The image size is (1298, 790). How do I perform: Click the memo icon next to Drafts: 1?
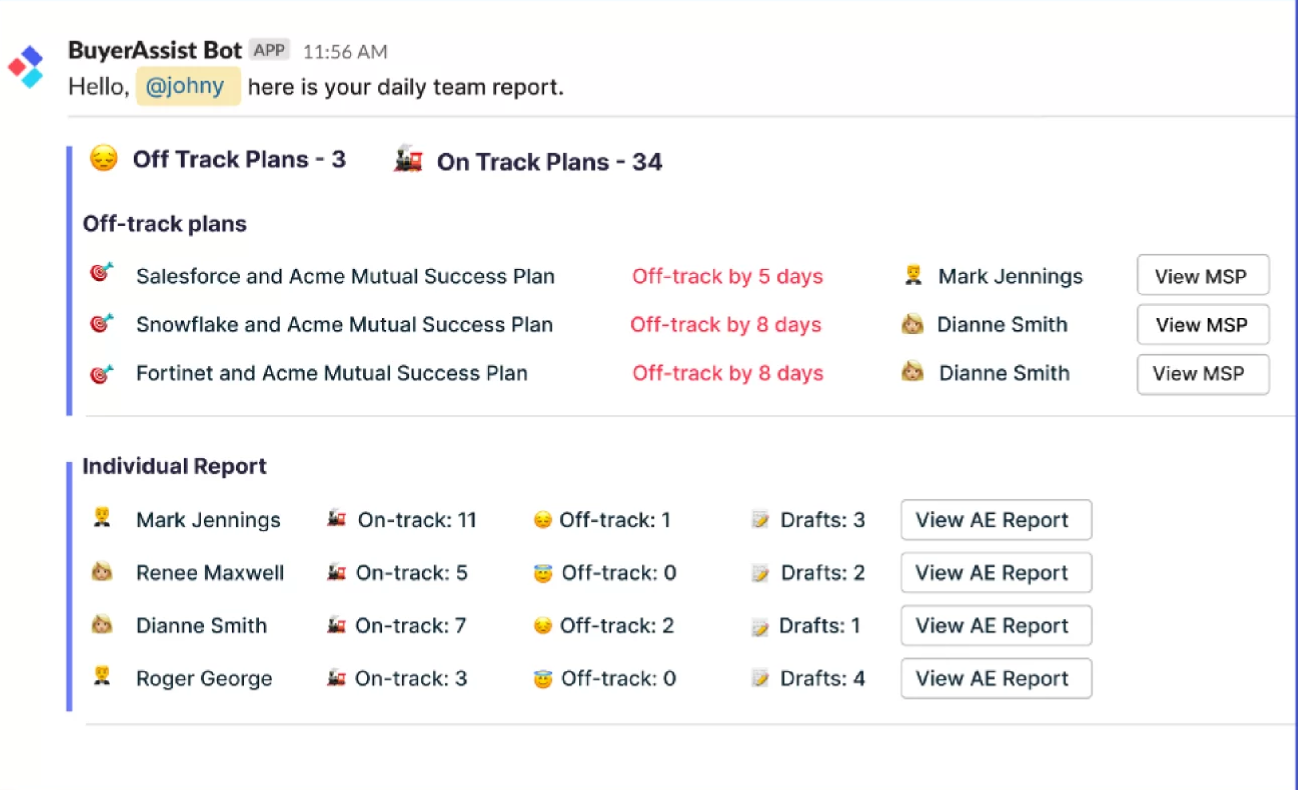click(x=761, y=627)
